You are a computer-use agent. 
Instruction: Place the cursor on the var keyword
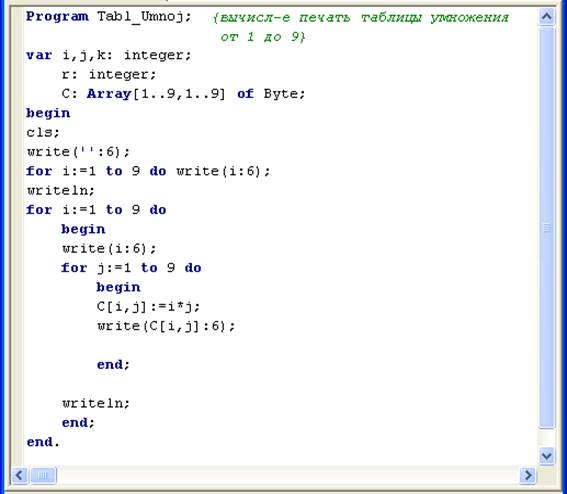pos(39,55)
